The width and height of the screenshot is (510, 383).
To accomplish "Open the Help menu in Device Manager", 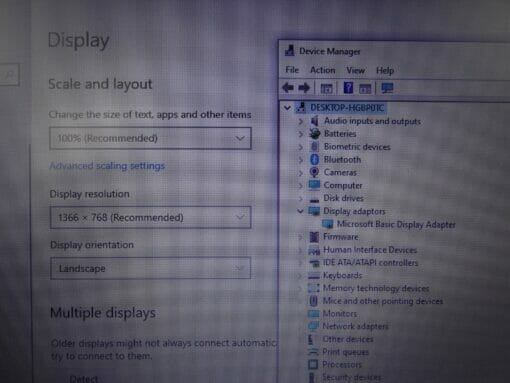I will coord(385,70).
